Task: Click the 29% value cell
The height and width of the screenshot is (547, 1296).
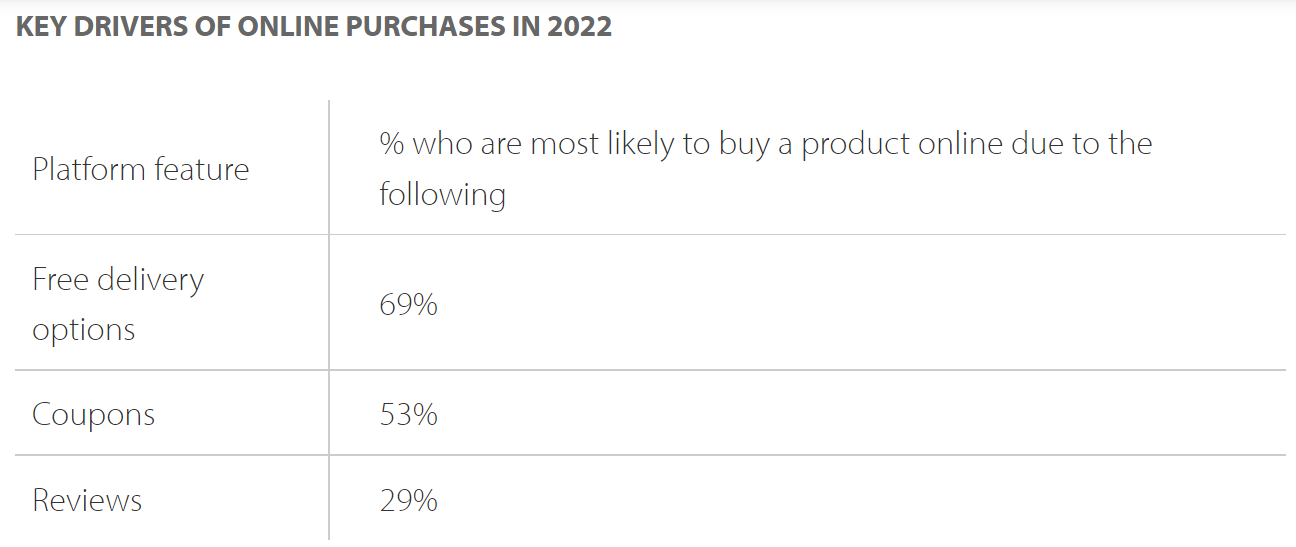Action: pyautogui.click(x=408, y=500)
